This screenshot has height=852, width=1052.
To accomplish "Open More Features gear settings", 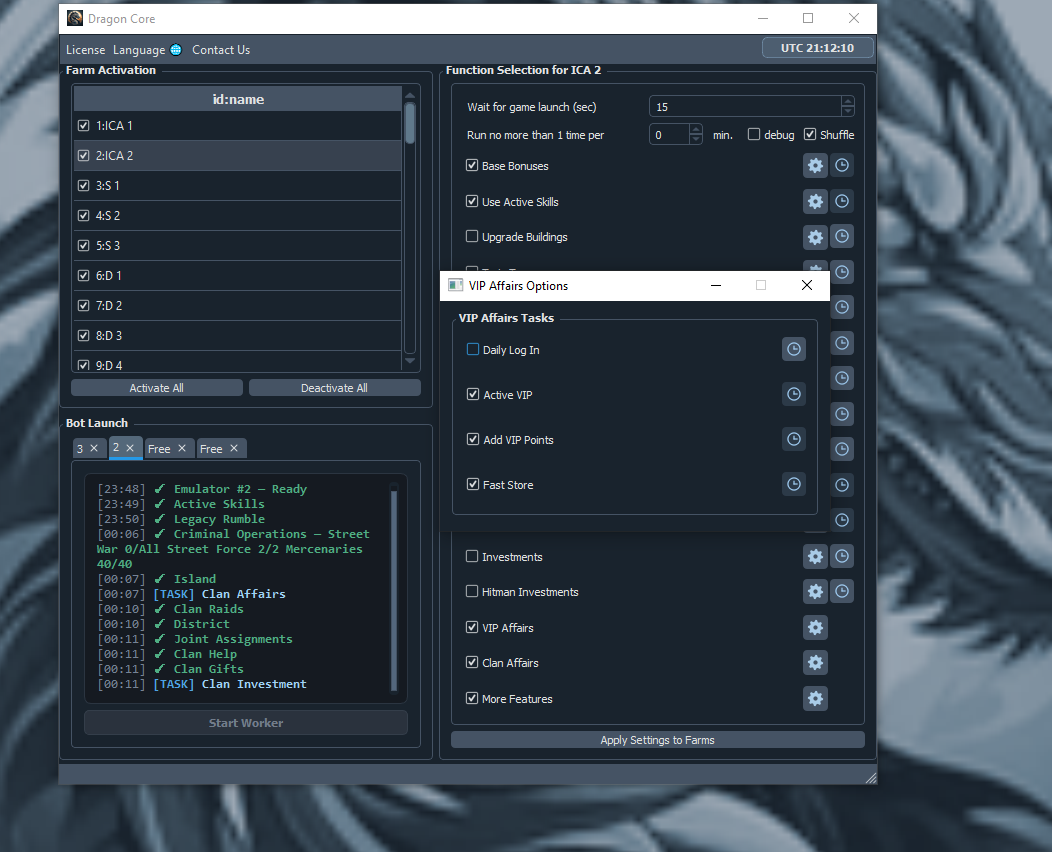I will [815, 698].
